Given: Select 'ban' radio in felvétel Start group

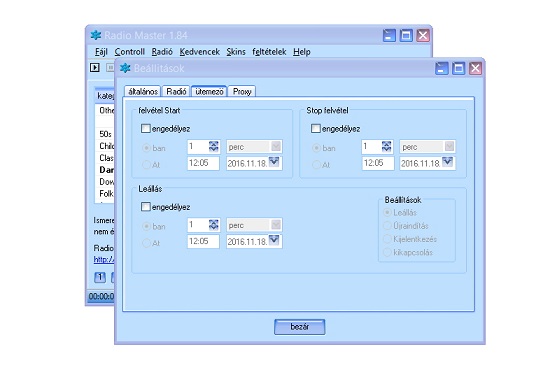Looking at the screenshot, I should point(146,148).
